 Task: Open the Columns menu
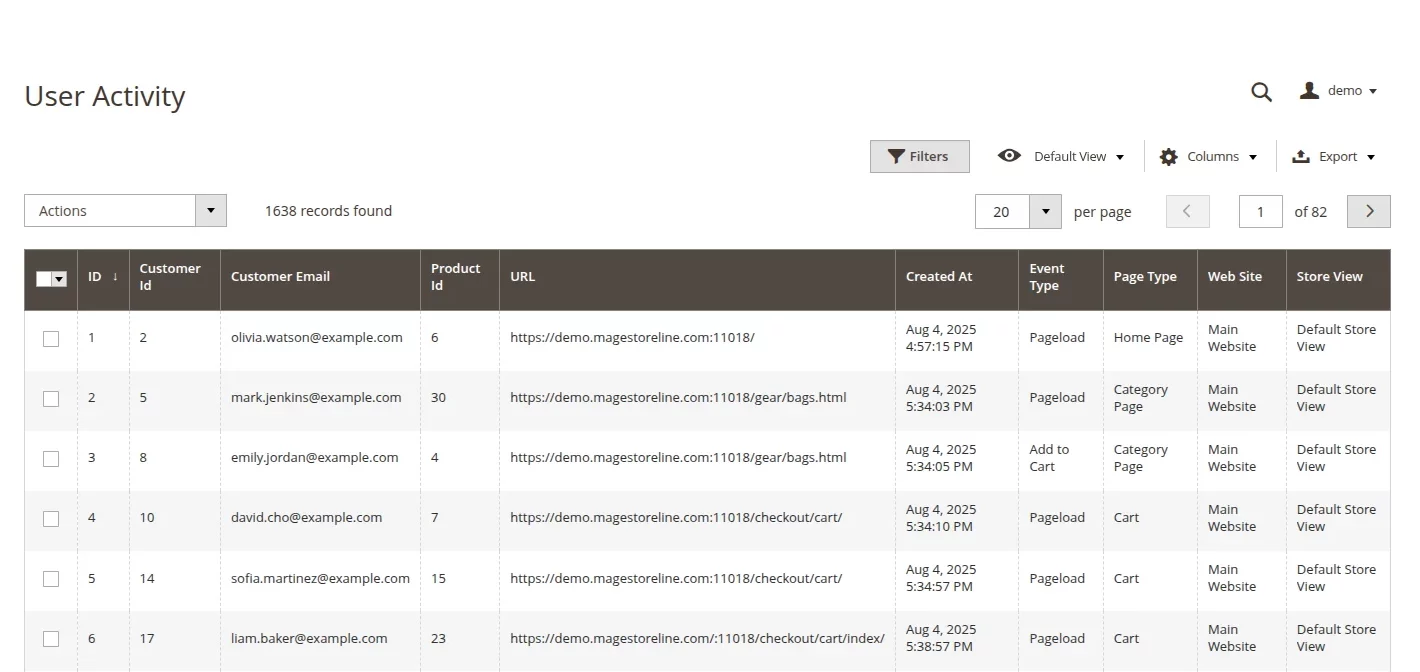(1213, 156)
